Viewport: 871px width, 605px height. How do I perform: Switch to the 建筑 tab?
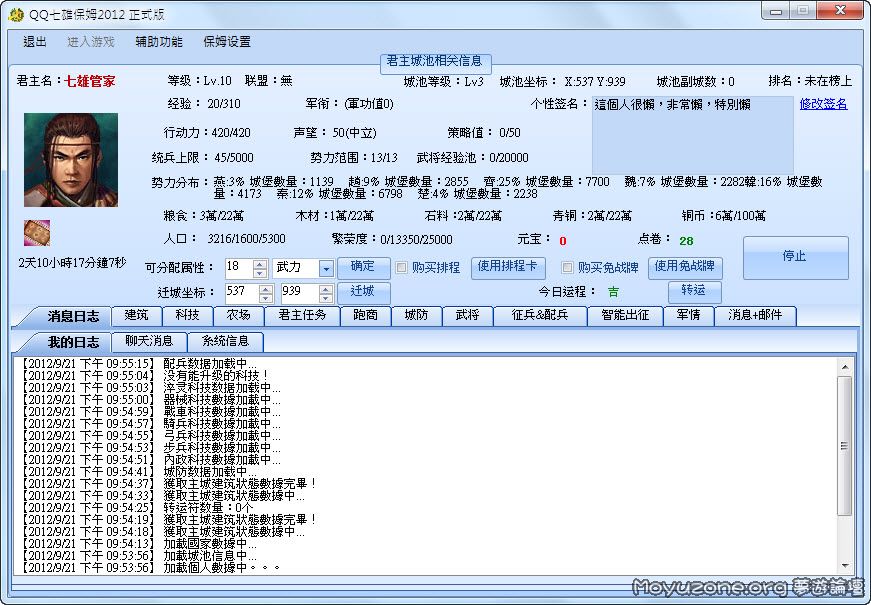click(x=137, y=315)
